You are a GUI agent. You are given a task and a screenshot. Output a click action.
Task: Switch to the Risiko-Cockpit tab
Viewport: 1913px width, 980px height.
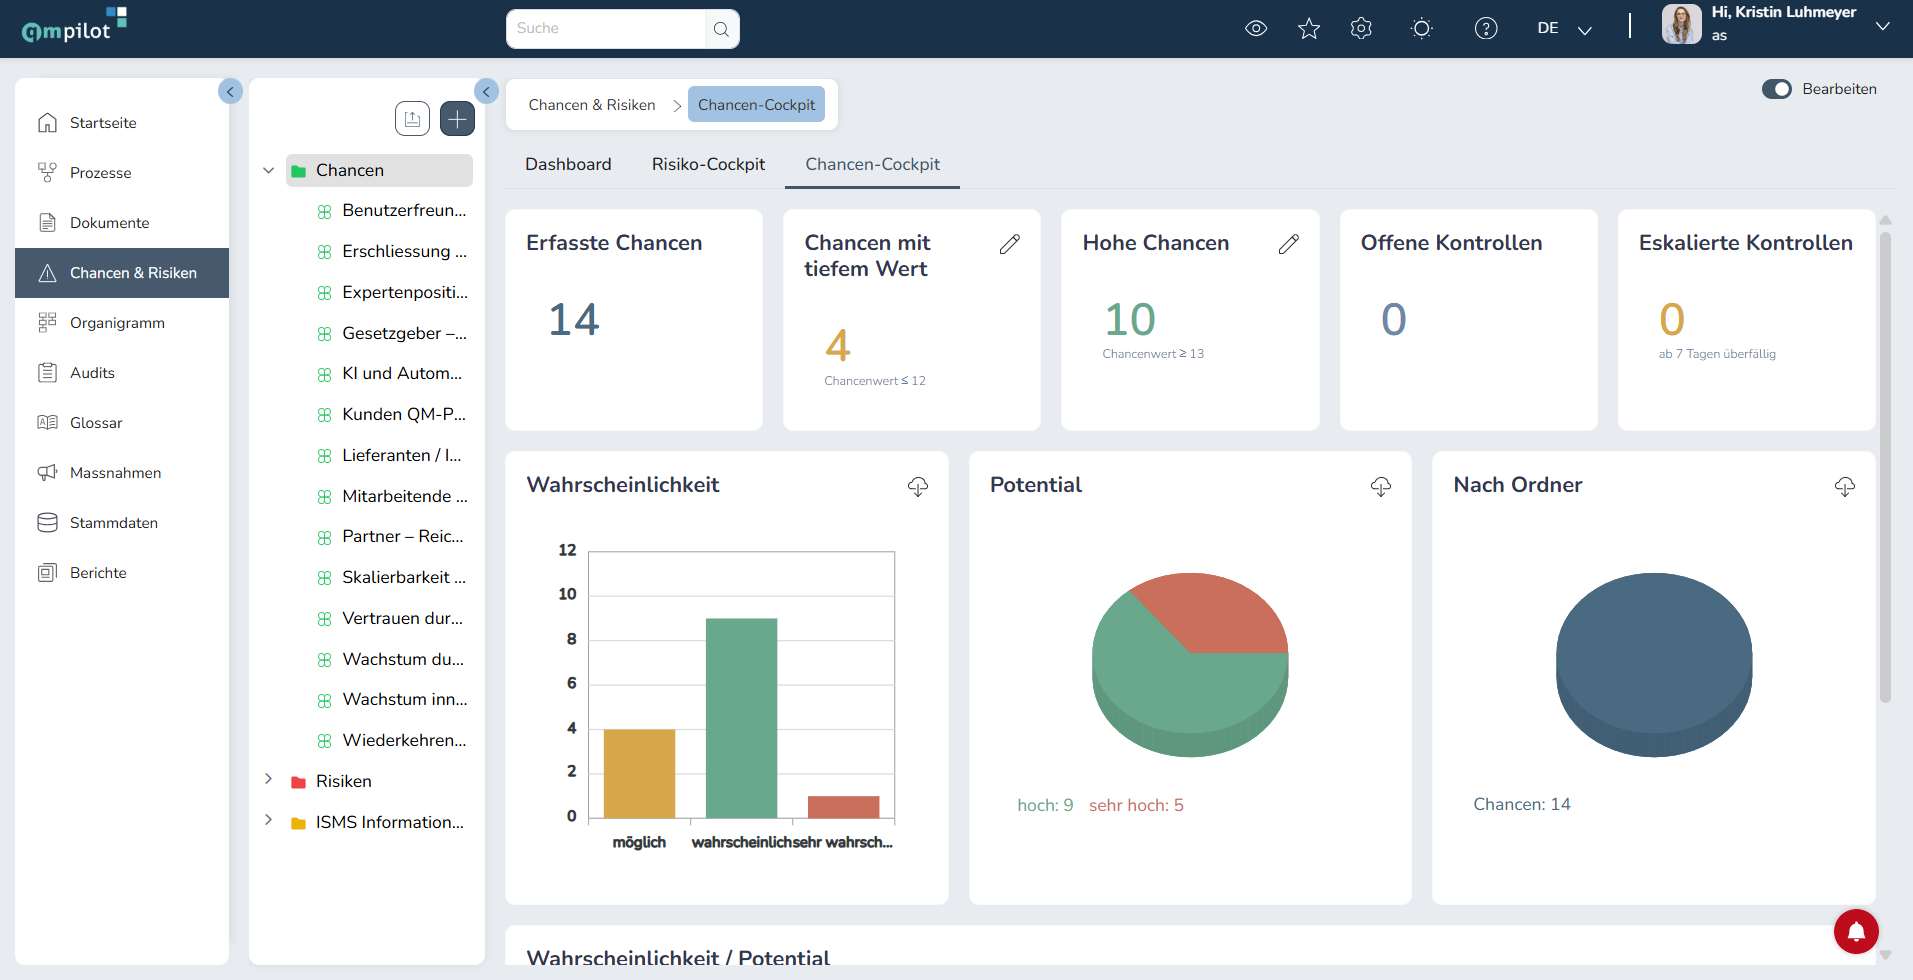click(x=708, y=165)
